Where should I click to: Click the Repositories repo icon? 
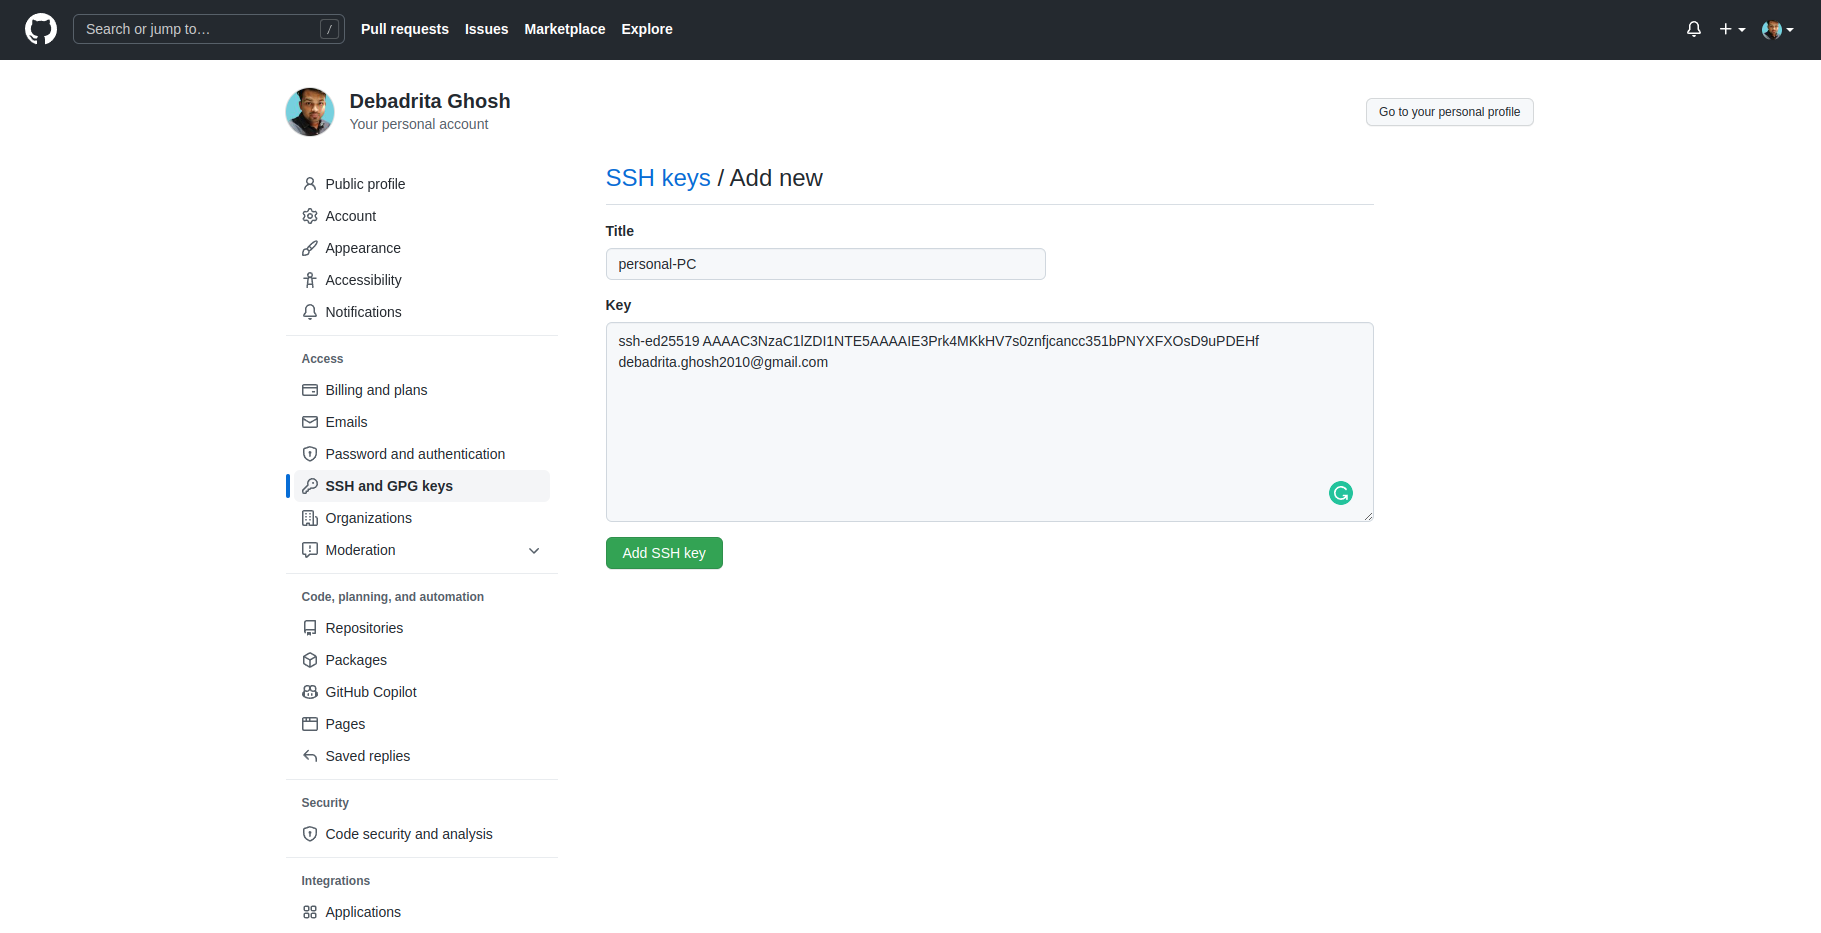310,628
